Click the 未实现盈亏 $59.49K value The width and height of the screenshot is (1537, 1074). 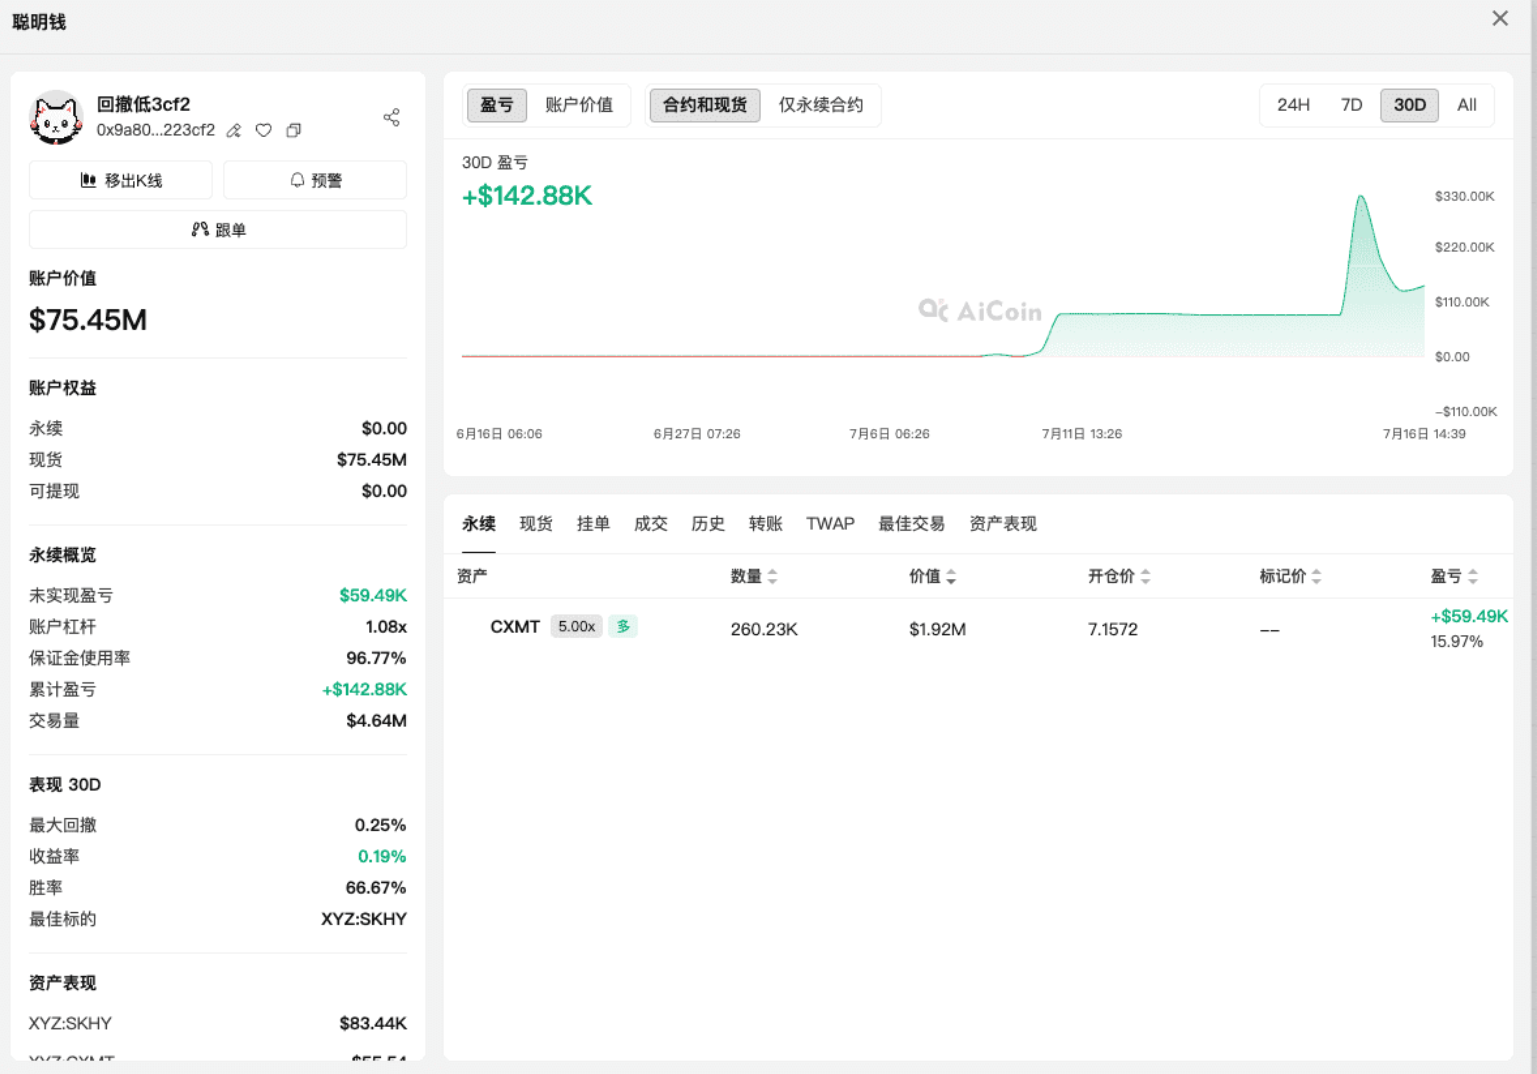coord(373,596)
